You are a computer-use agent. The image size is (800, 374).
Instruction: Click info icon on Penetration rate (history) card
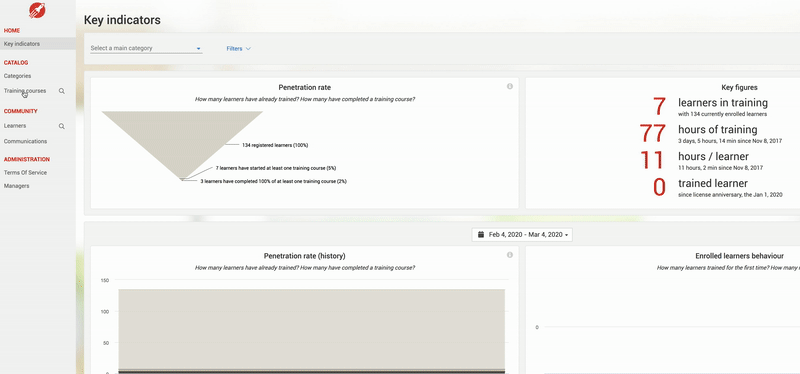click(510, 255)
